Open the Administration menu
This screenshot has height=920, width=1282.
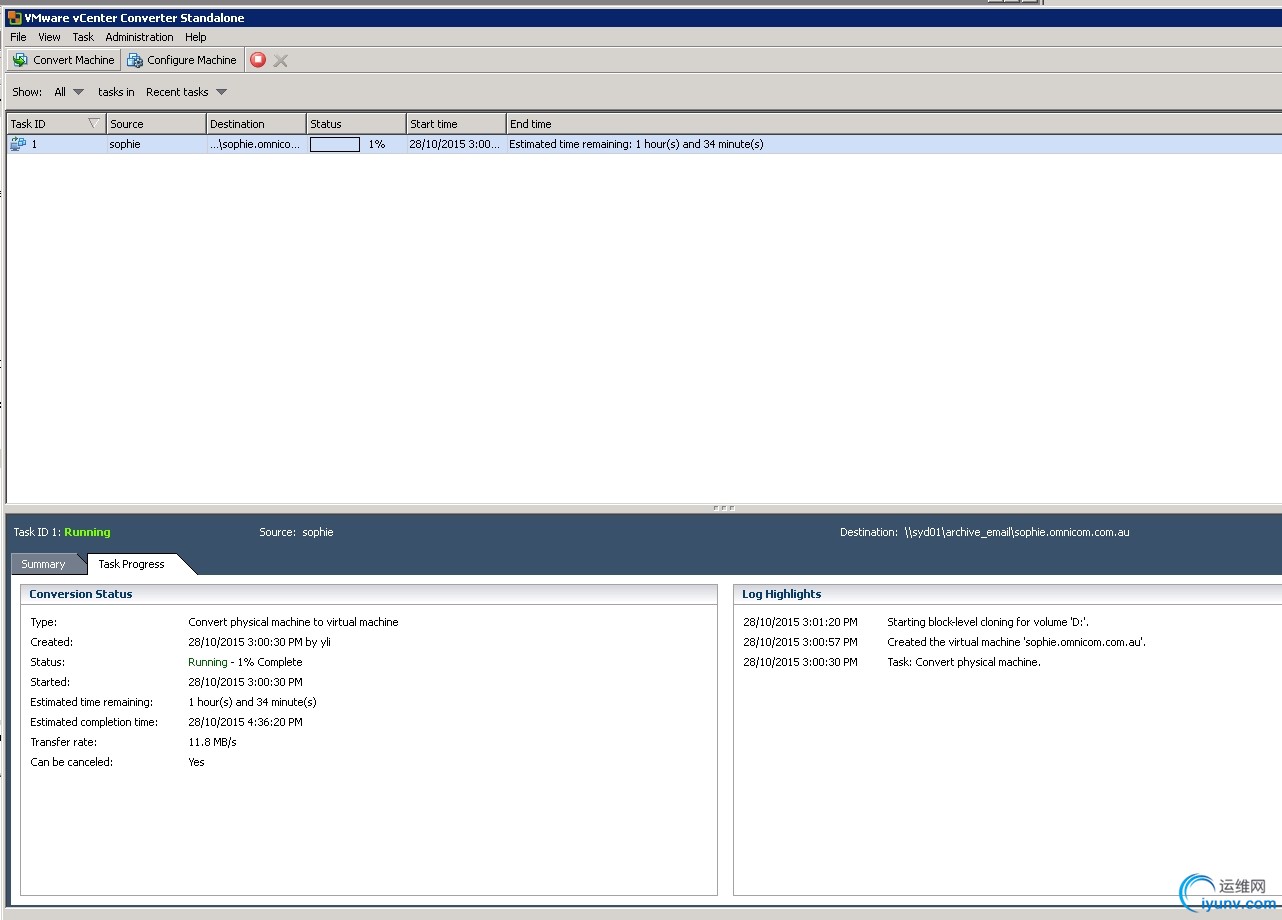click(139, 37)
